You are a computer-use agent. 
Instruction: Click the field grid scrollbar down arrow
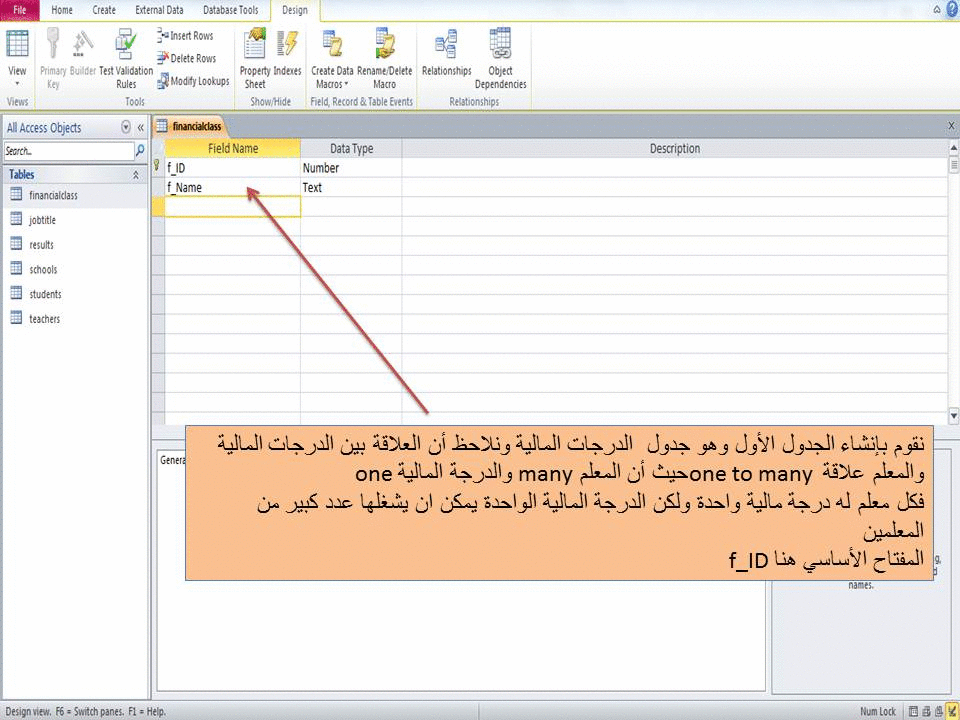(x=953, y=416)
